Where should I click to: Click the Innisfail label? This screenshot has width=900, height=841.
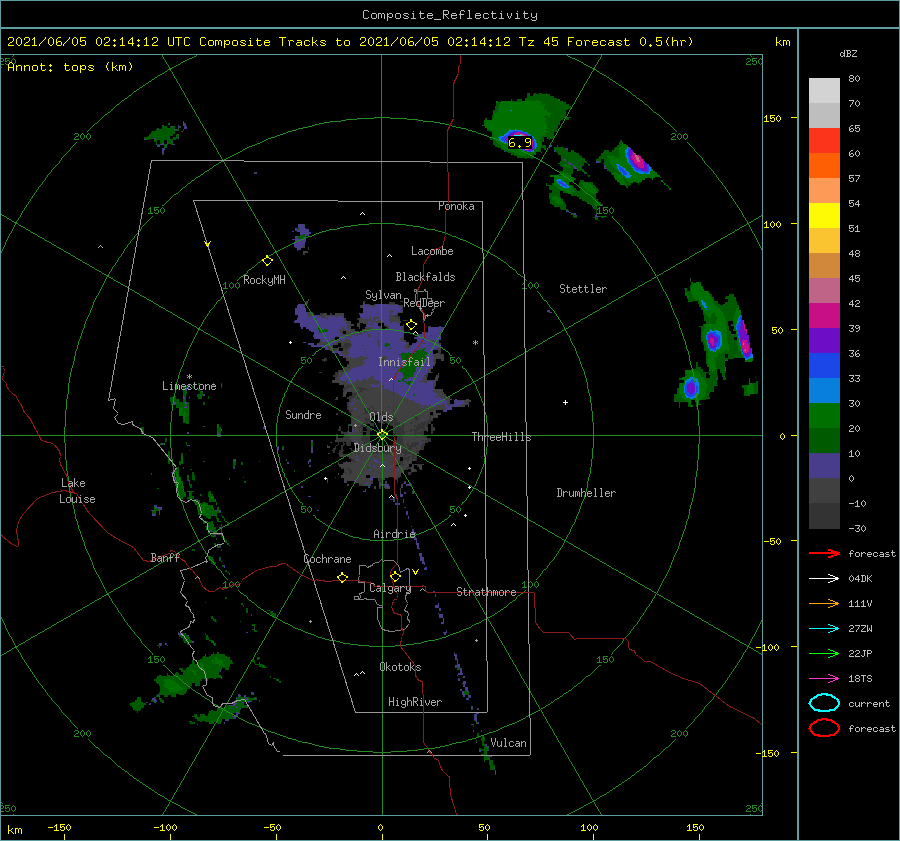point(404,362)
